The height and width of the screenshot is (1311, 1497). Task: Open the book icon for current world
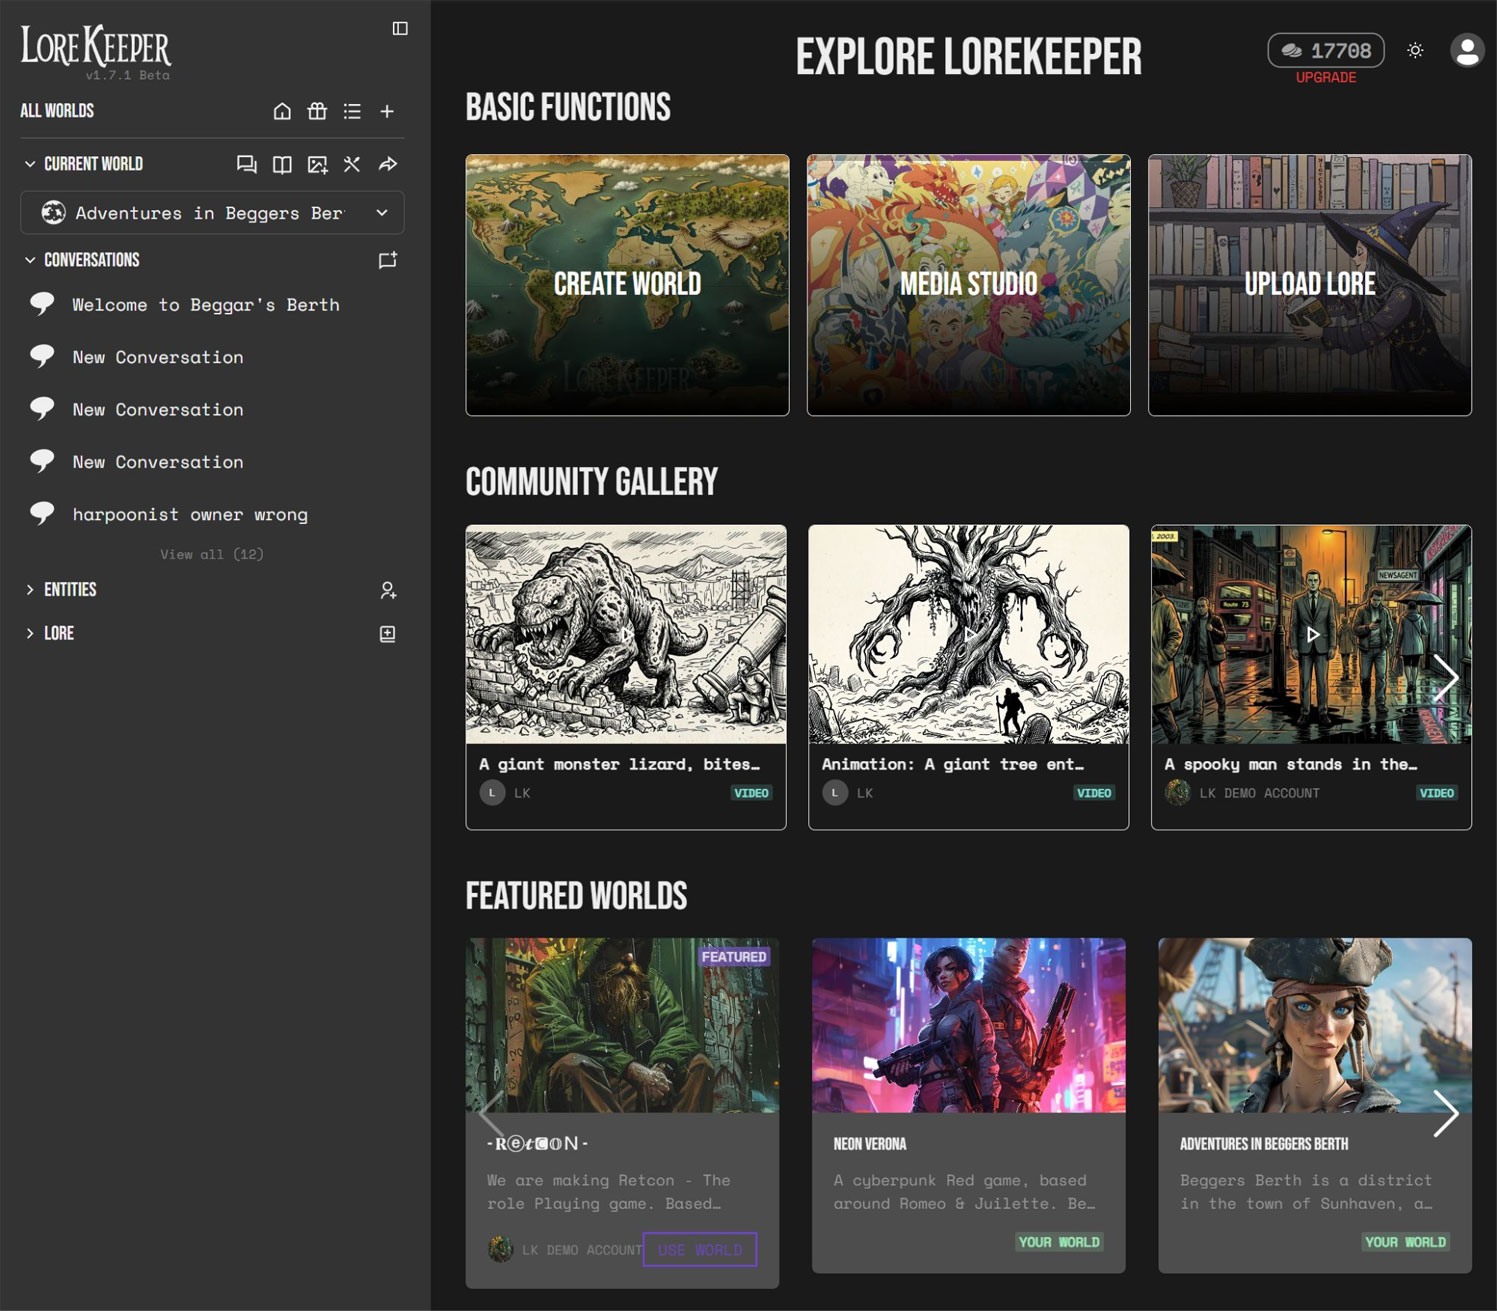[282, 164]
